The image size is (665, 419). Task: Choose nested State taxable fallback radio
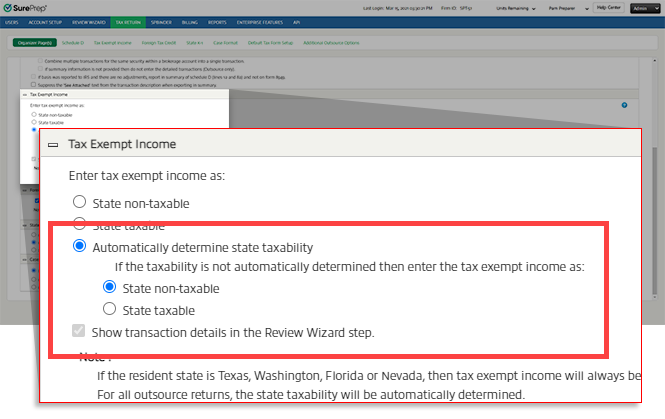[109, 309]
